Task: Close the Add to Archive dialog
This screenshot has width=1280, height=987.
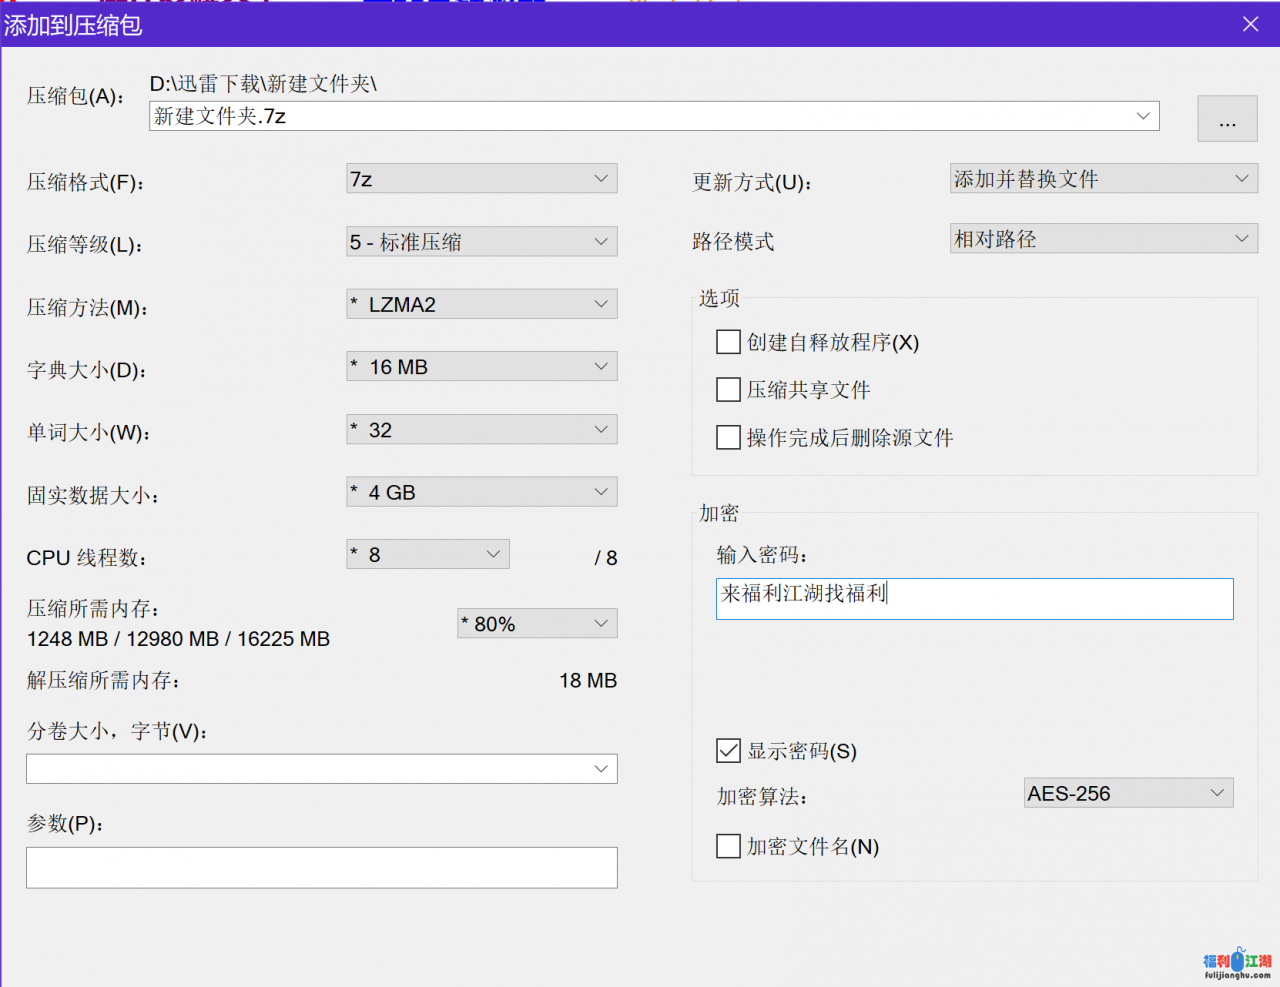Action: coord(1250,24)
